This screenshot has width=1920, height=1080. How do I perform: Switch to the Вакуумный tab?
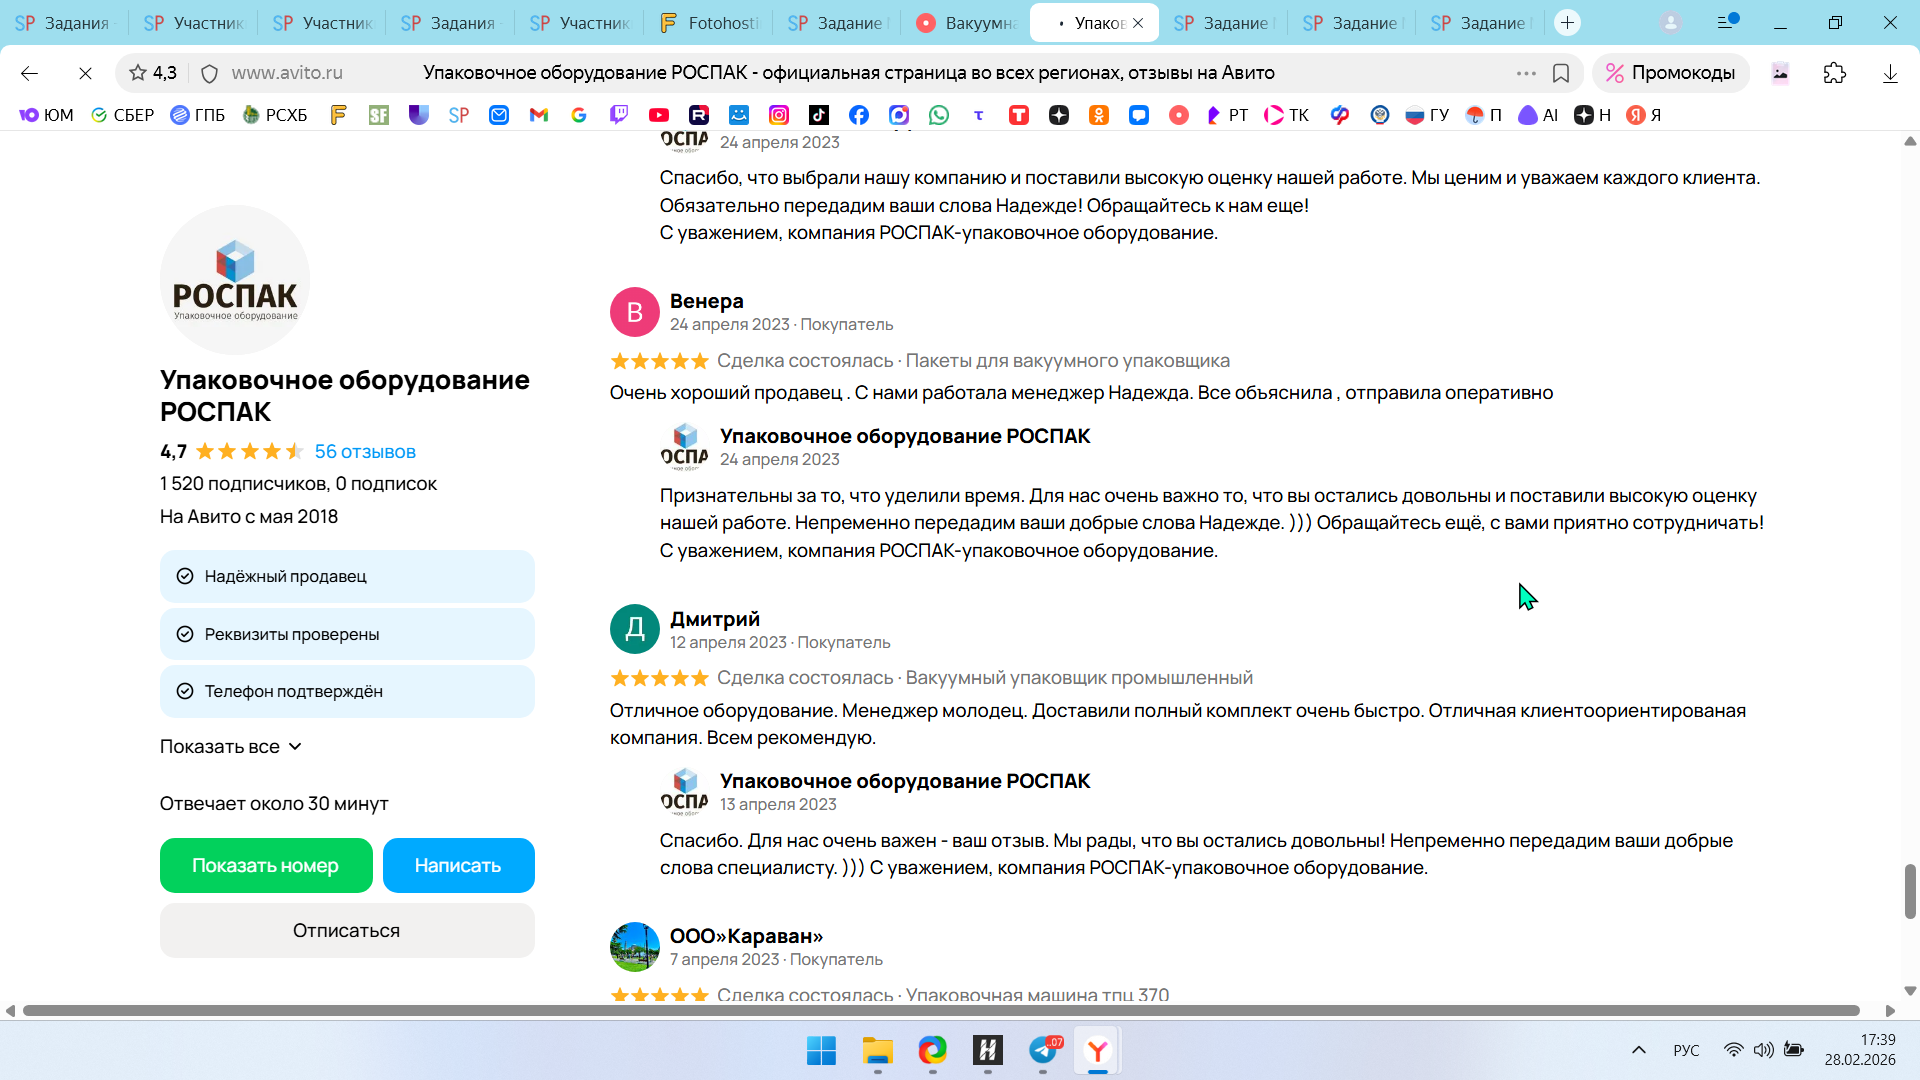pos(967,22)
